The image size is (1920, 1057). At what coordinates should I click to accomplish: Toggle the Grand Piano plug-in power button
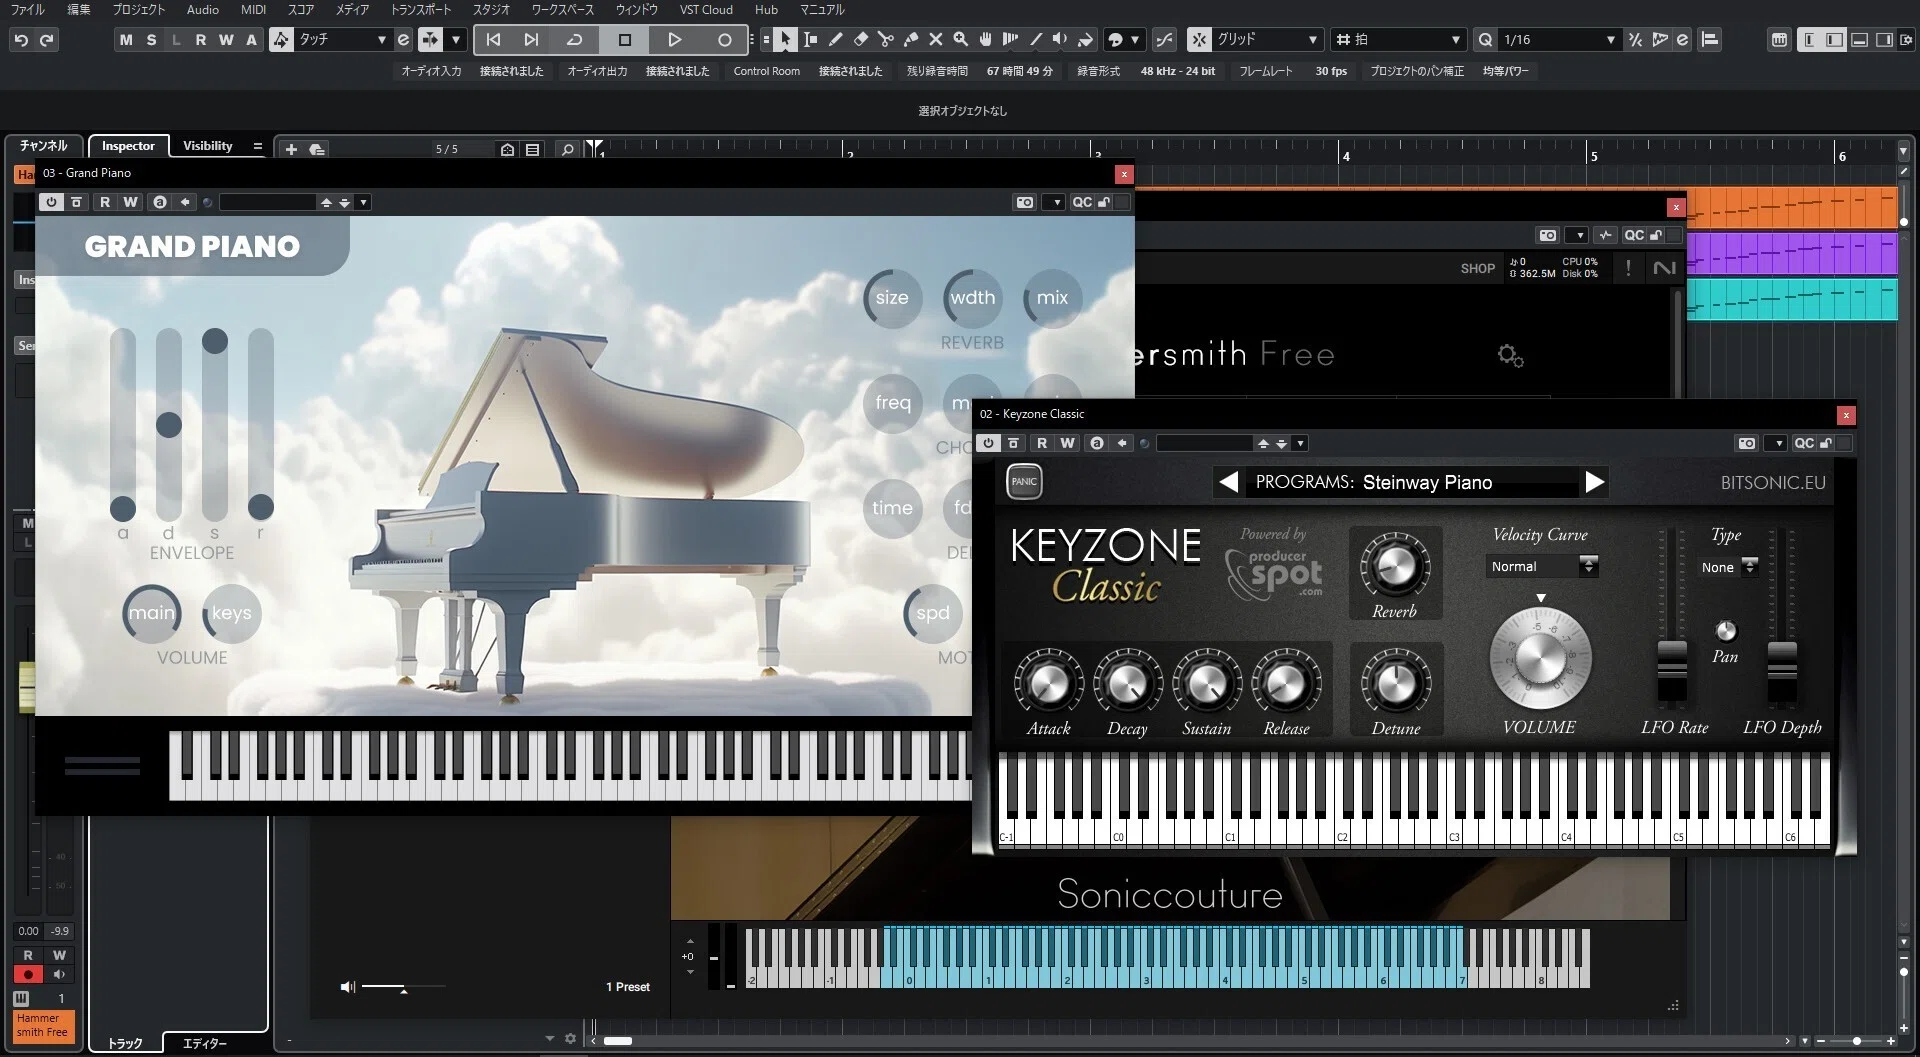51,202
